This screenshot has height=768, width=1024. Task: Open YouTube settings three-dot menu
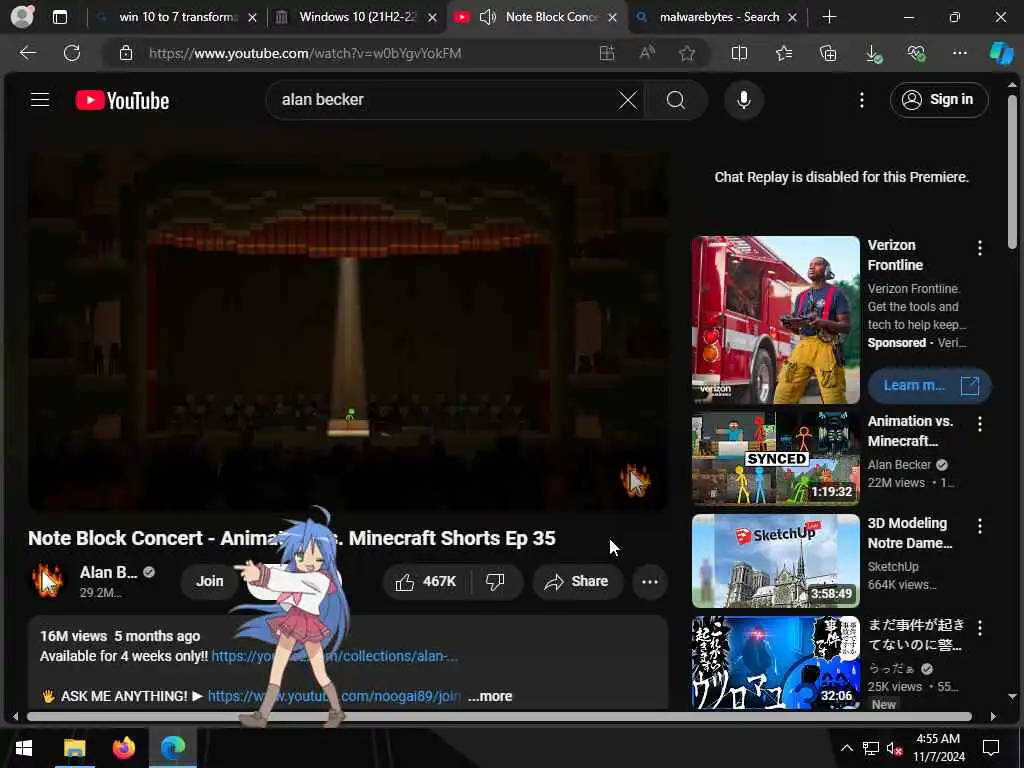pyautogui.click(x=862, y=100)
